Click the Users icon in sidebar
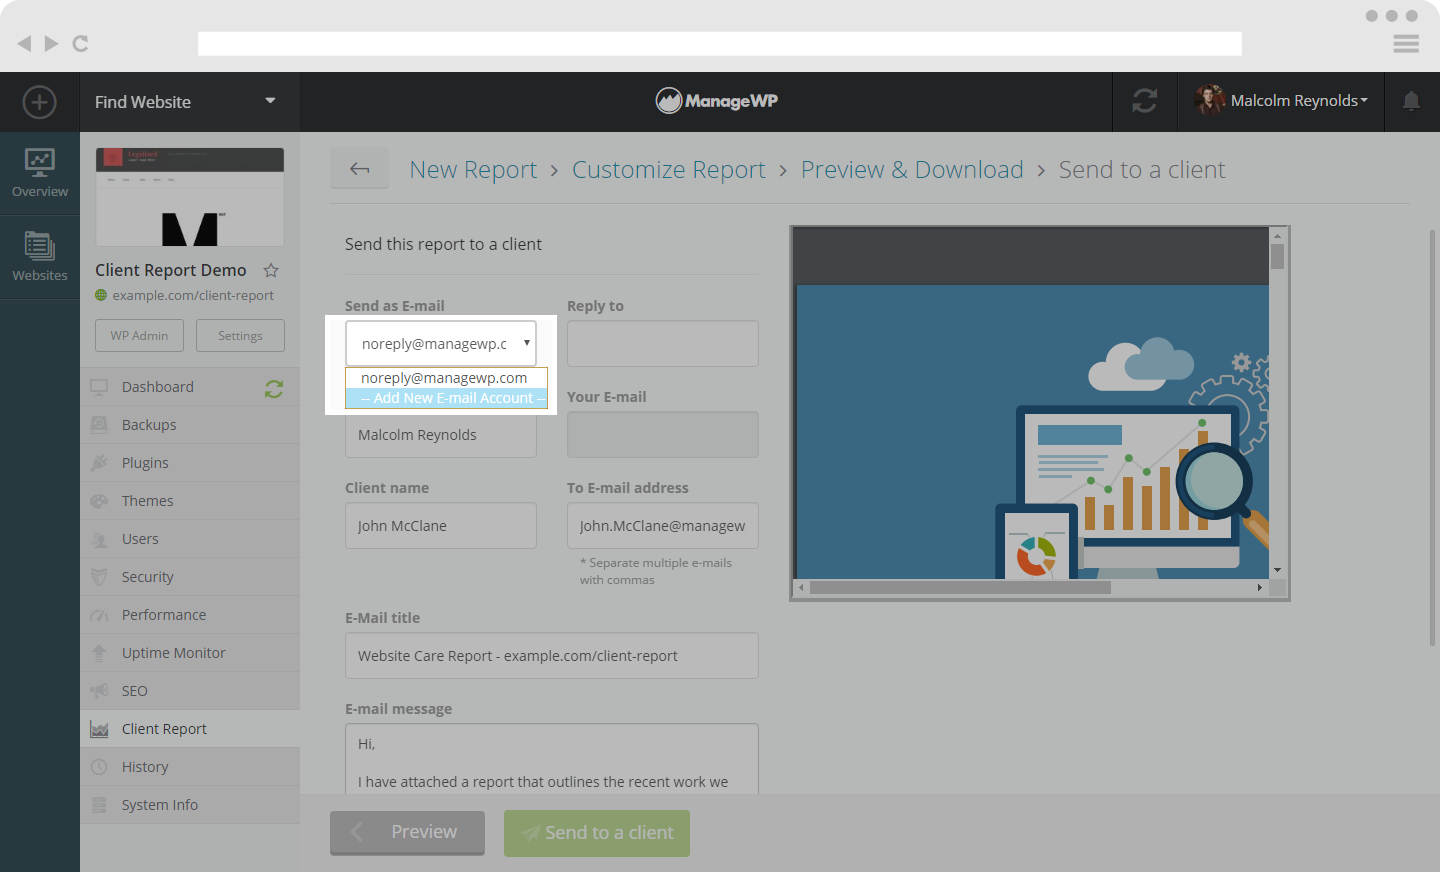This screenshot has width=1440, height=872. [99, 539]
